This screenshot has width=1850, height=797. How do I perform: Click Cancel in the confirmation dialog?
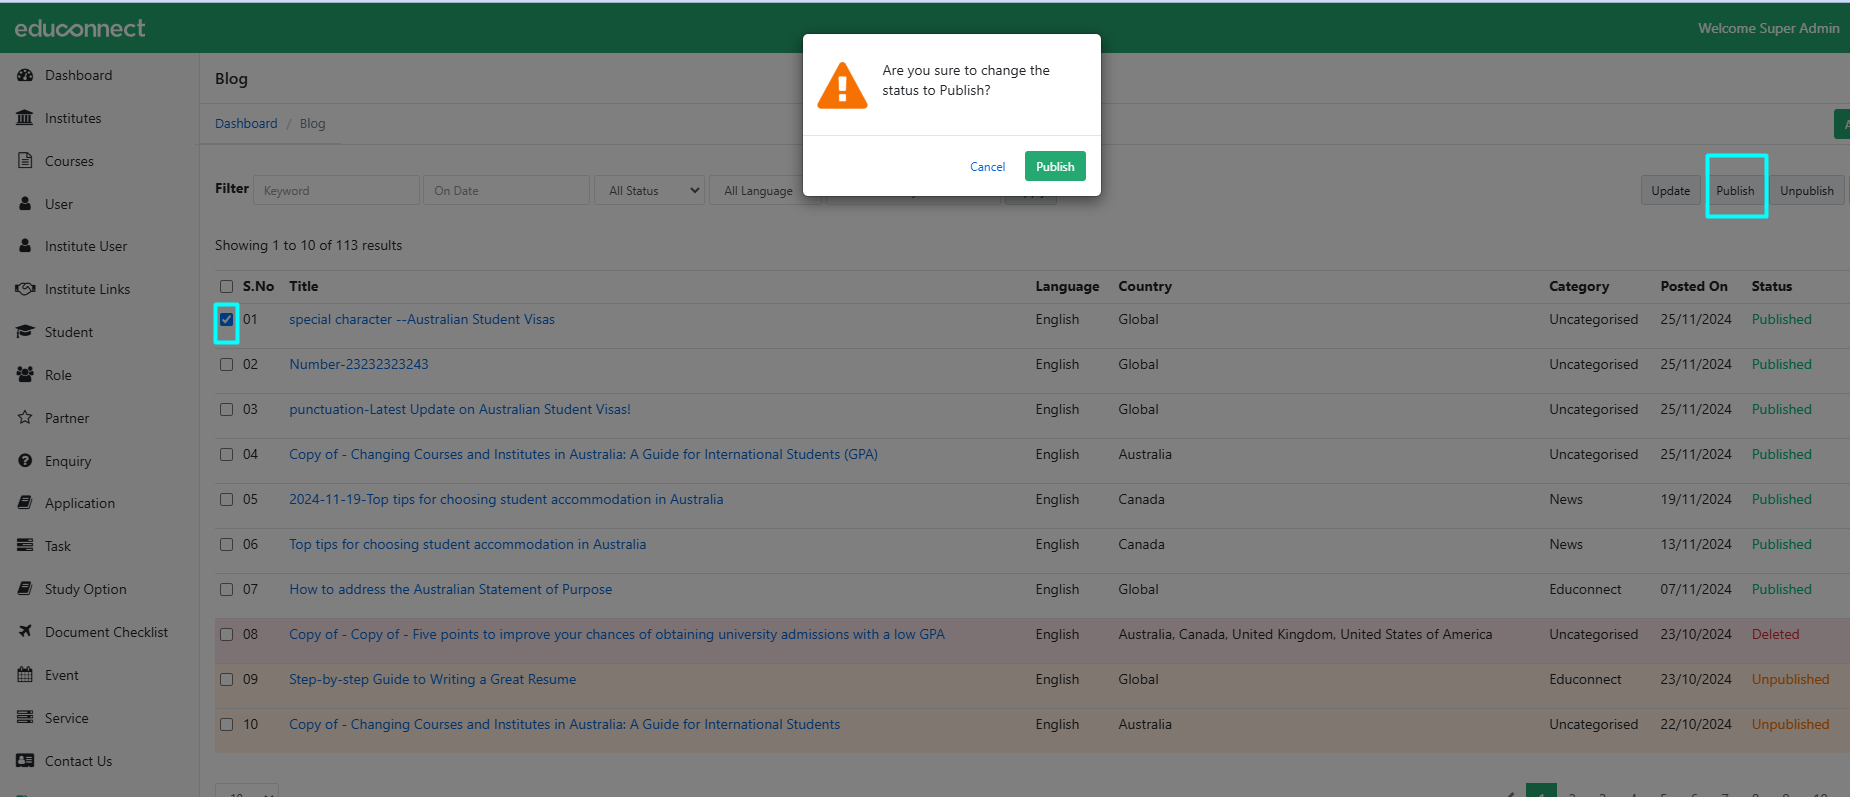pos(987,167)
